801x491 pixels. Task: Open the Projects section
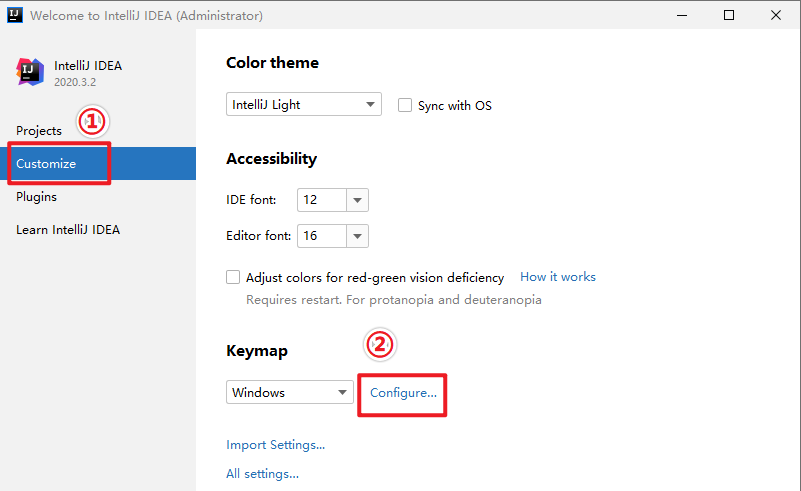coord(39,131)
